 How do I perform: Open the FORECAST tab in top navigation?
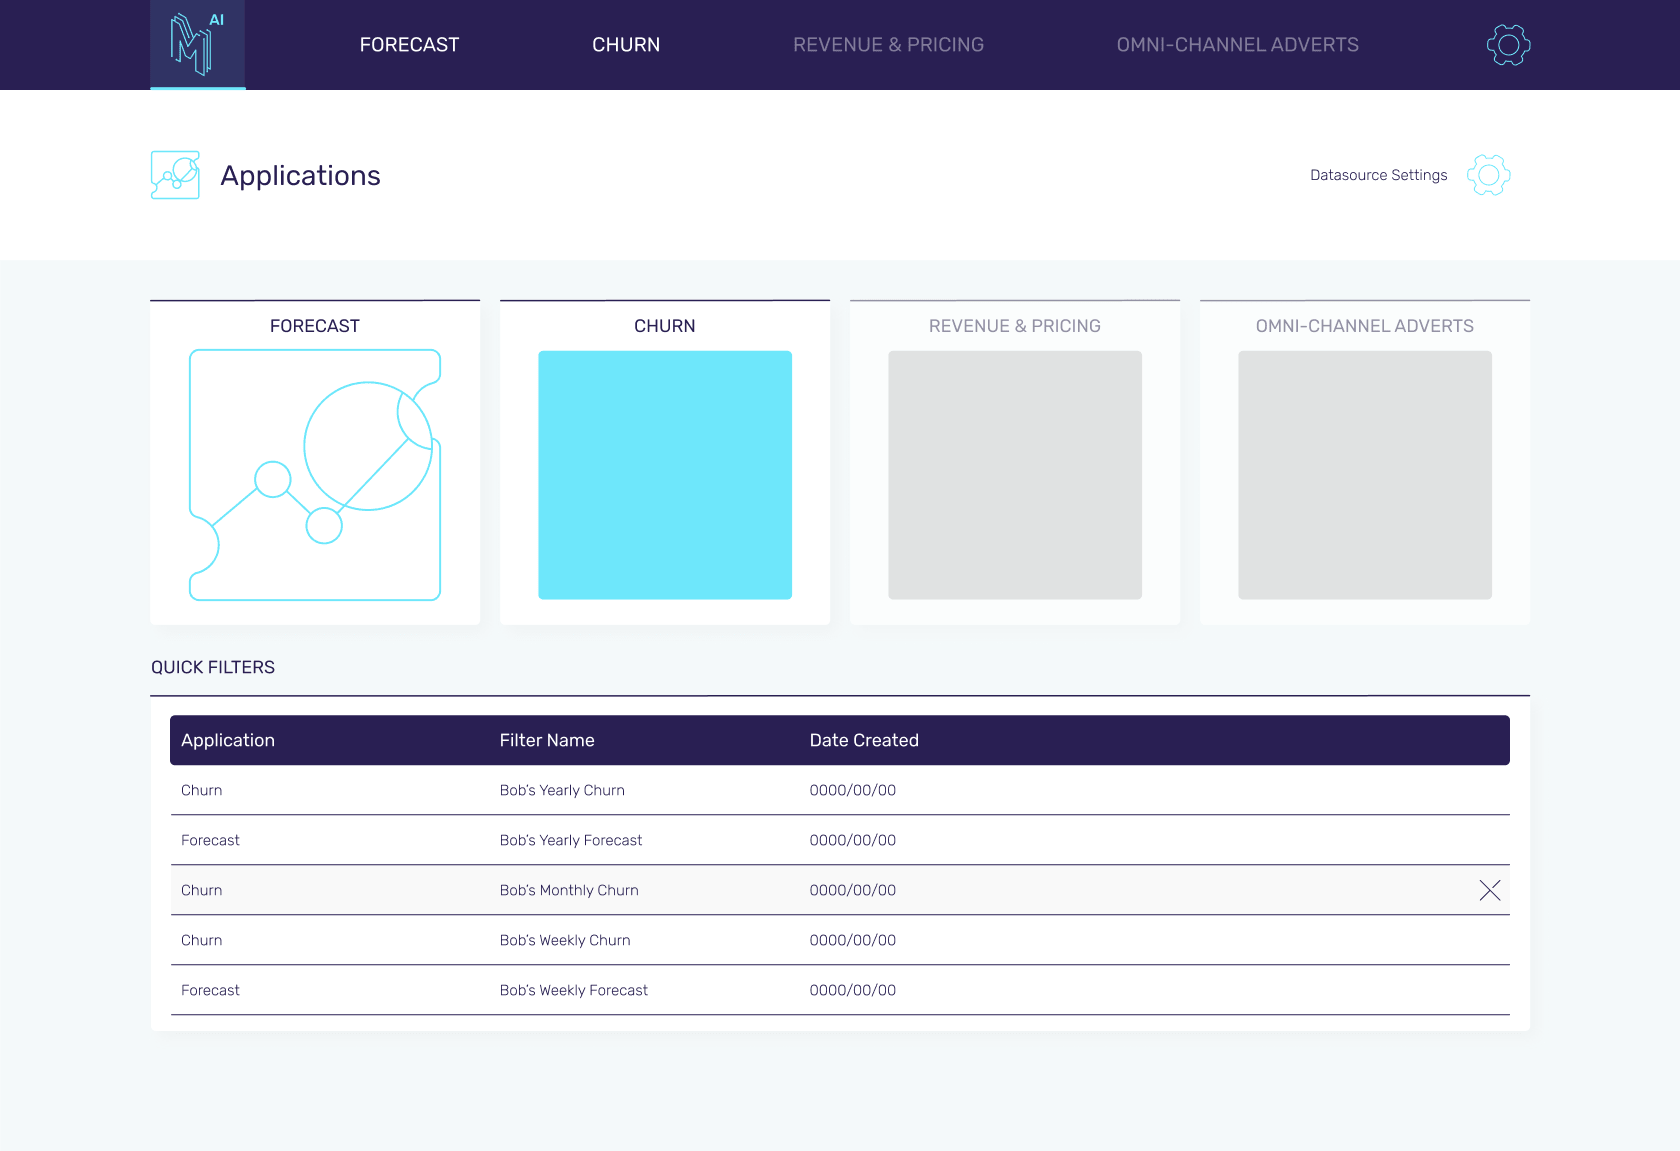click(409, 45)
